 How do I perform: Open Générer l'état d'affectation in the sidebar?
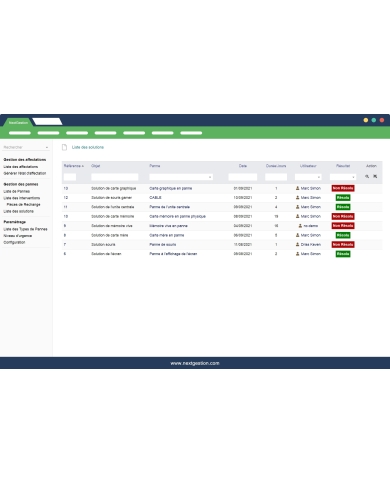(25, 173)
